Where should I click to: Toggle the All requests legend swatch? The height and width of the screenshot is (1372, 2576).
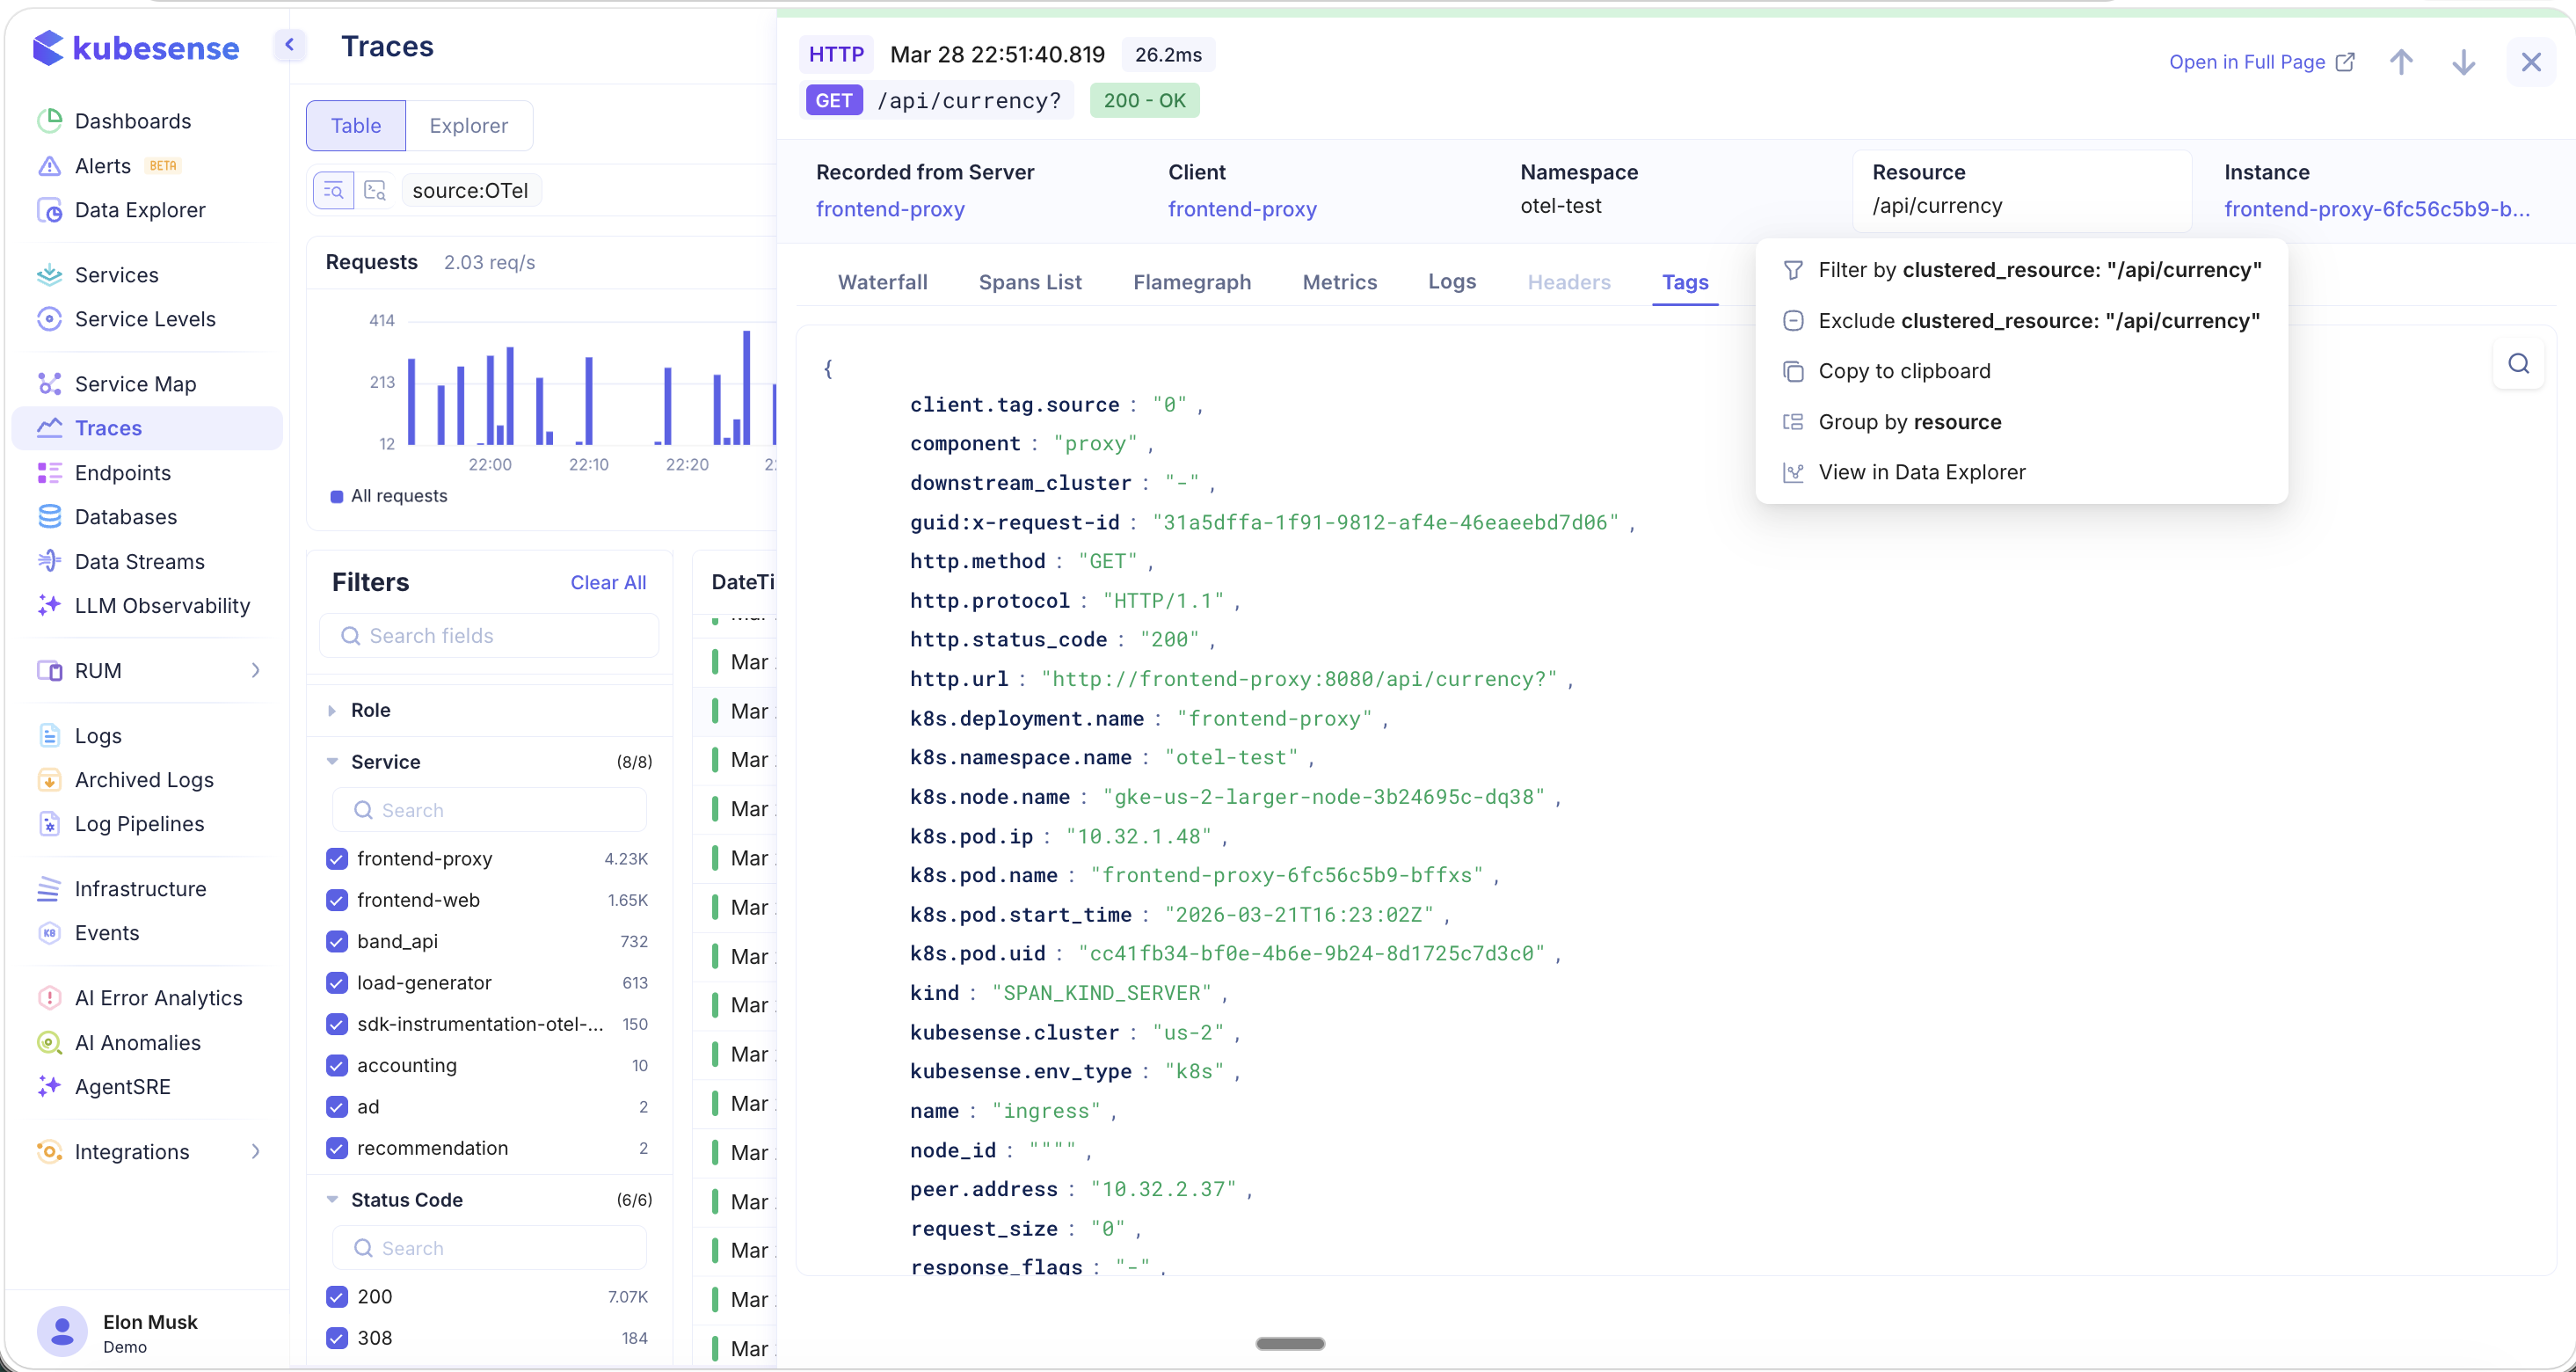pos(337,497)
